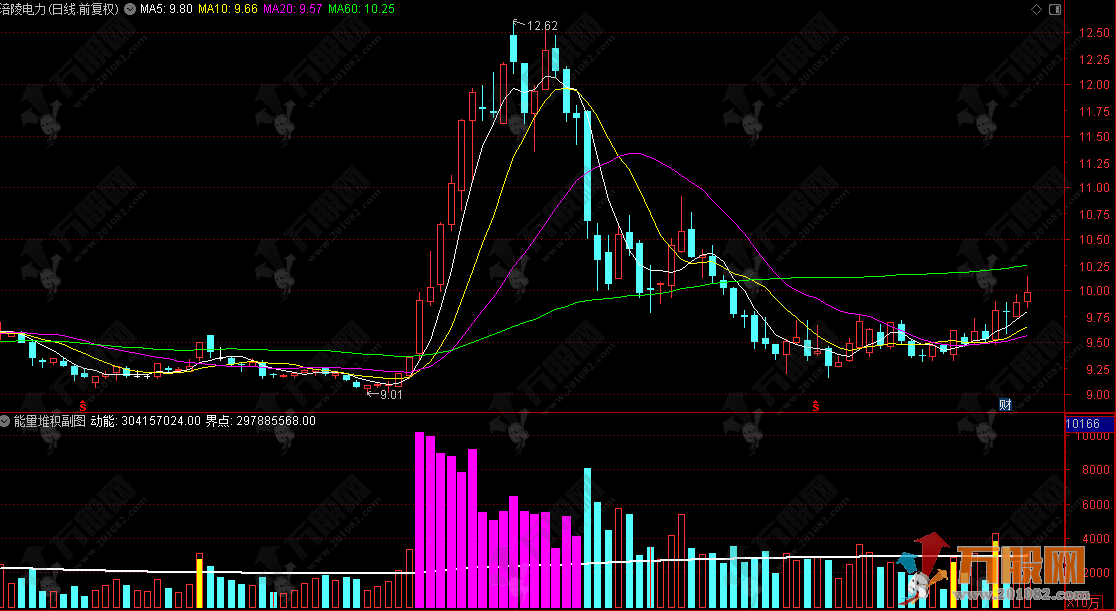This screenshot has height=611, width=1116.
Task: Click the 12.62 high price flag
Action: pos(537,25)
